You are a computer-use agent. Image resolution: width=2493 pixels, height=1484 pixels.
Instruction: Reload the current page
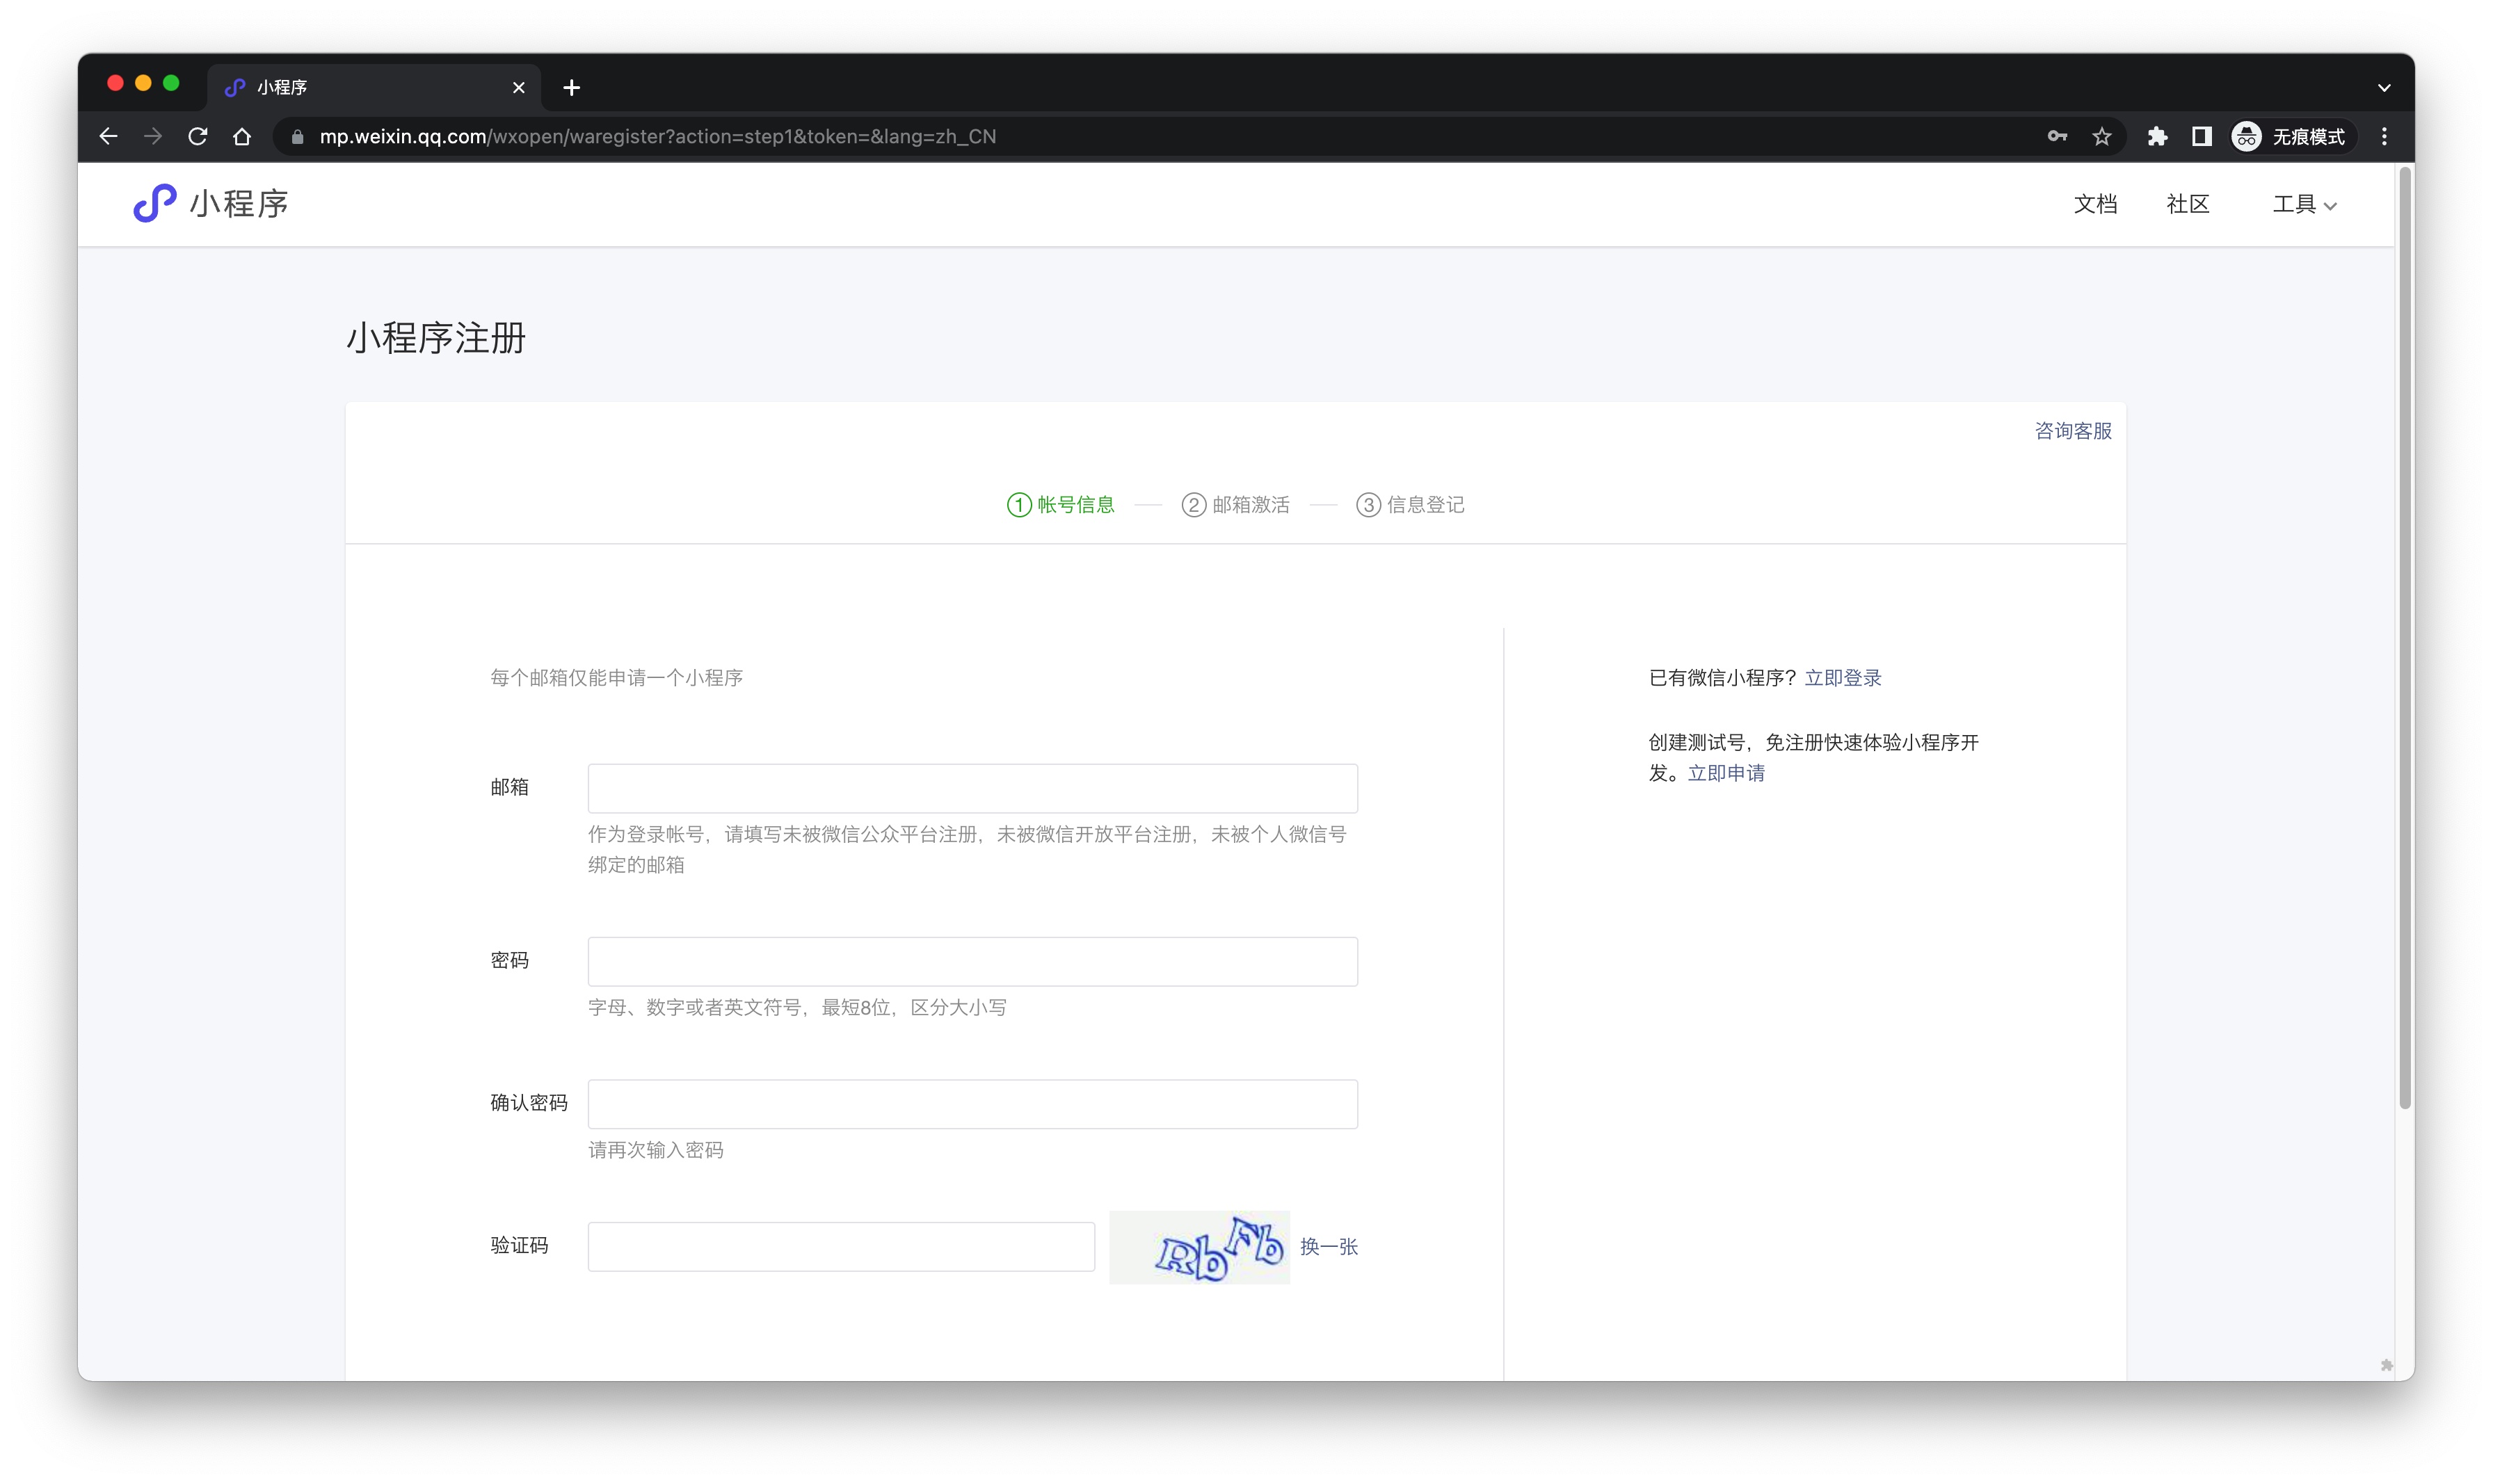[198, 136]
